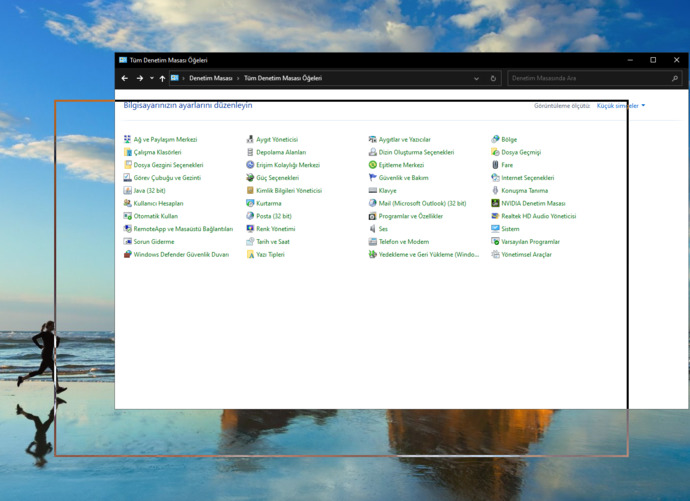
Task: Click Yazı Tipleri icon
Action: point(250,254)
